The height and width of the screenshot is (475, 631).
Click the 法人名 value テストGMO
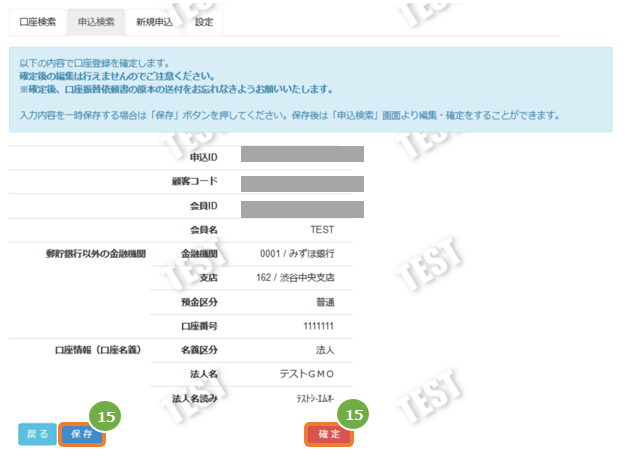click(307, 374)
